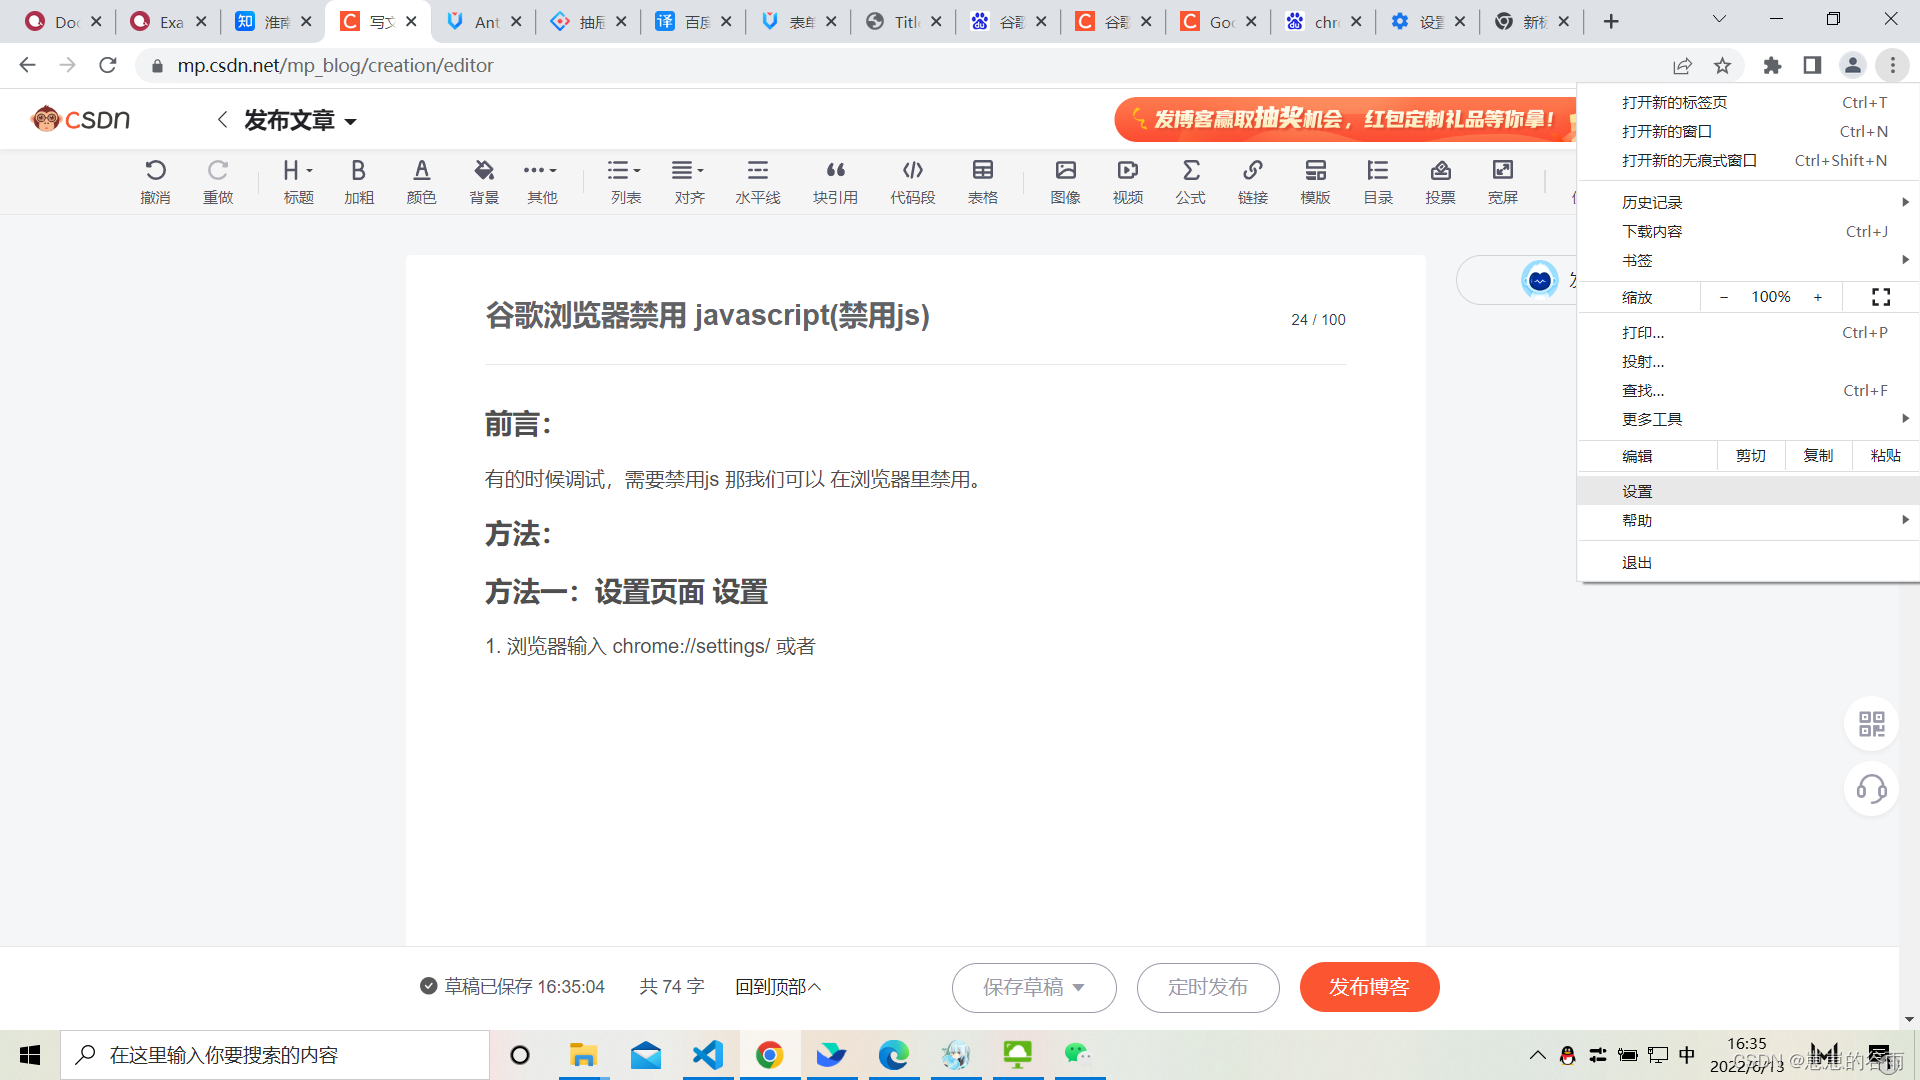
Task: Toggle the Chrome side panel icon
Action: (1812, 65)
